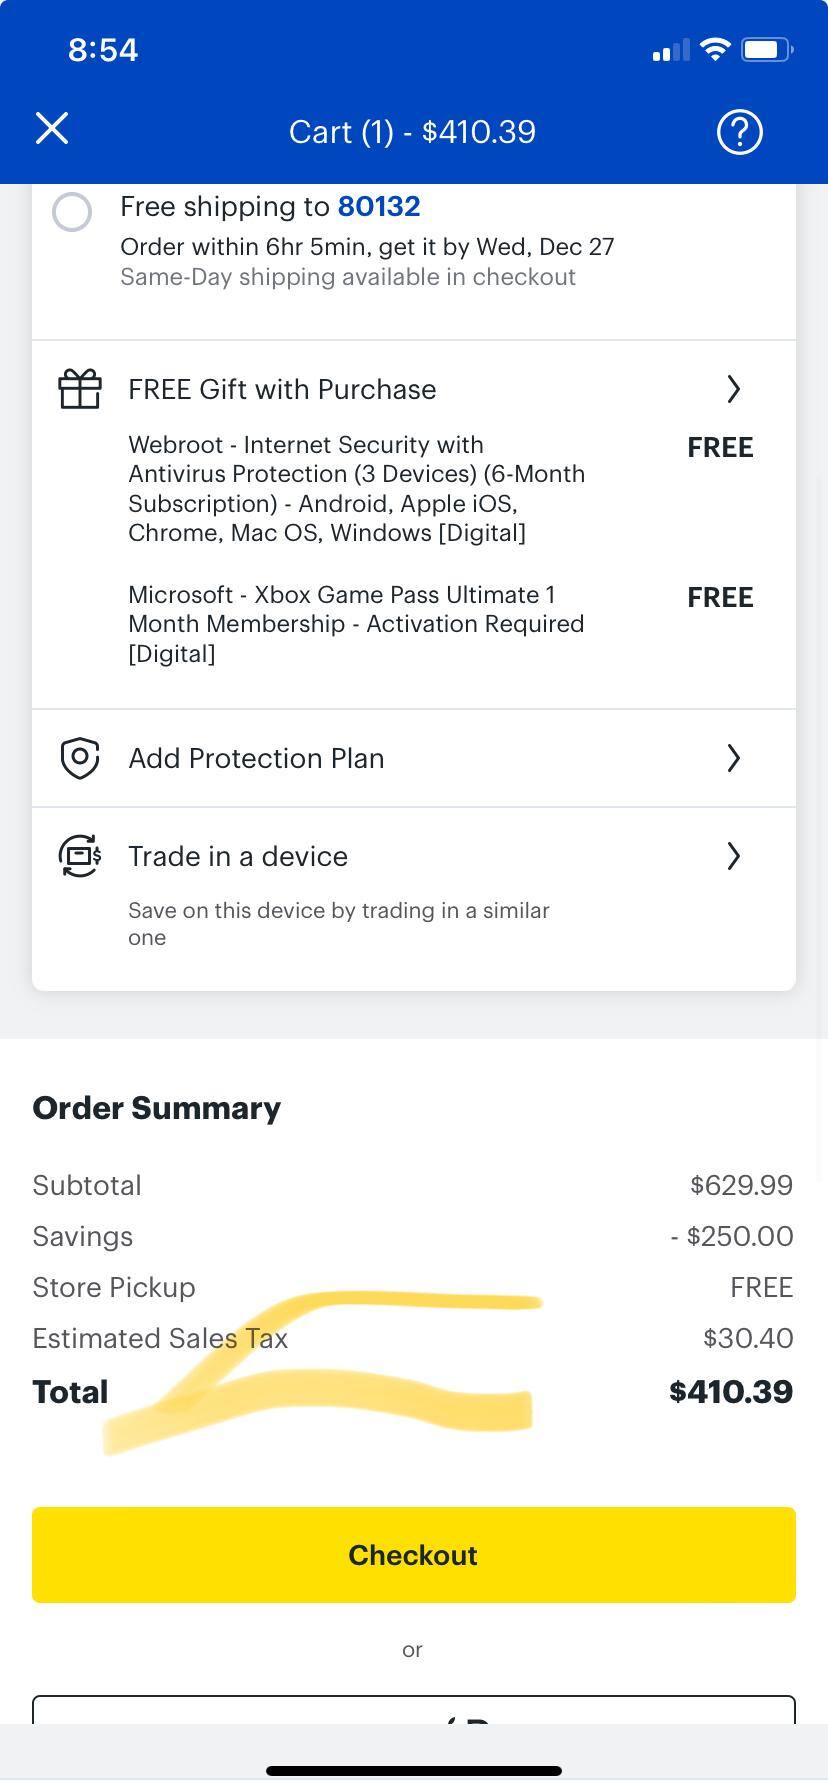Tap the cellular signal bars icon
Image resolution: width=828 pixels, height=1792 pixels.
668,50
